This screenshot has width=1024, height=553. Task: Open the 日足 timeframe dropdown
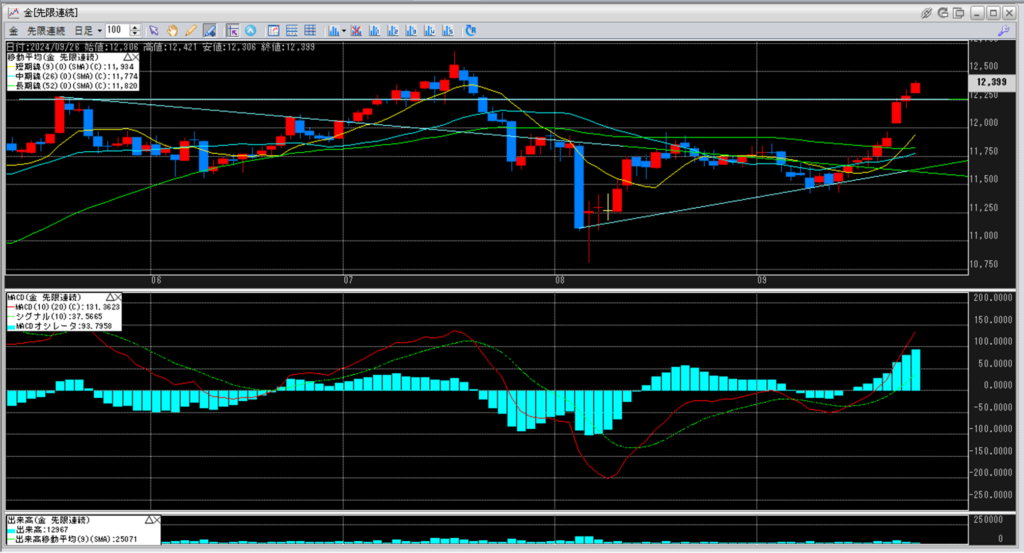[x=88, y=31]
